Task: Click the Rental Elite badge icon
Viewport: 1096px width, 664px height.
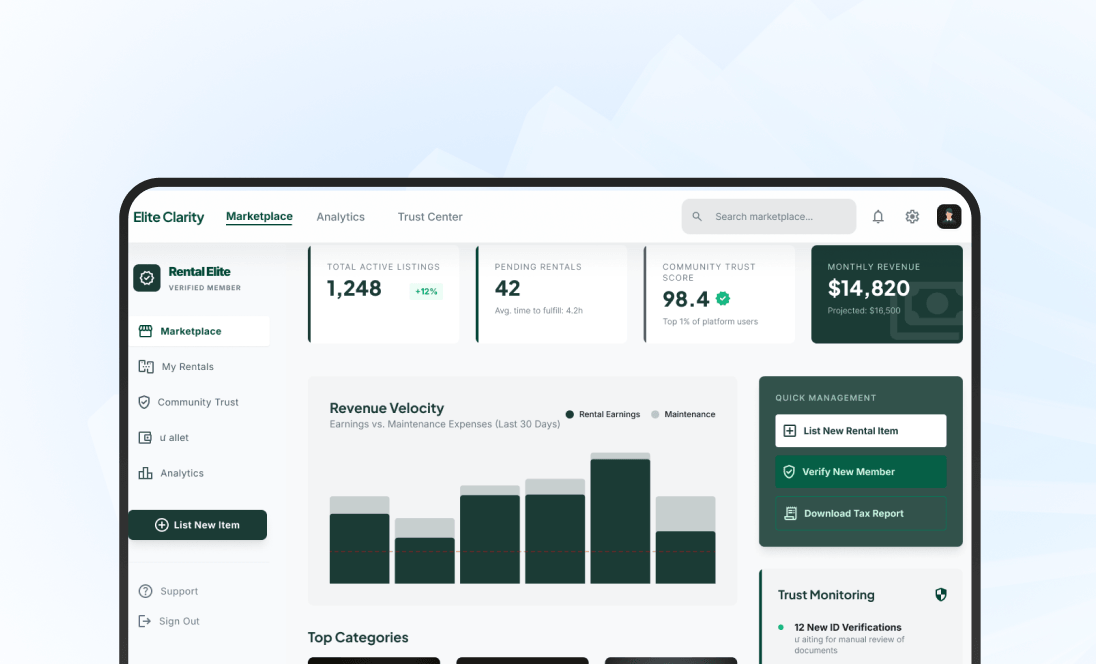Action: (x=146, y=279)
